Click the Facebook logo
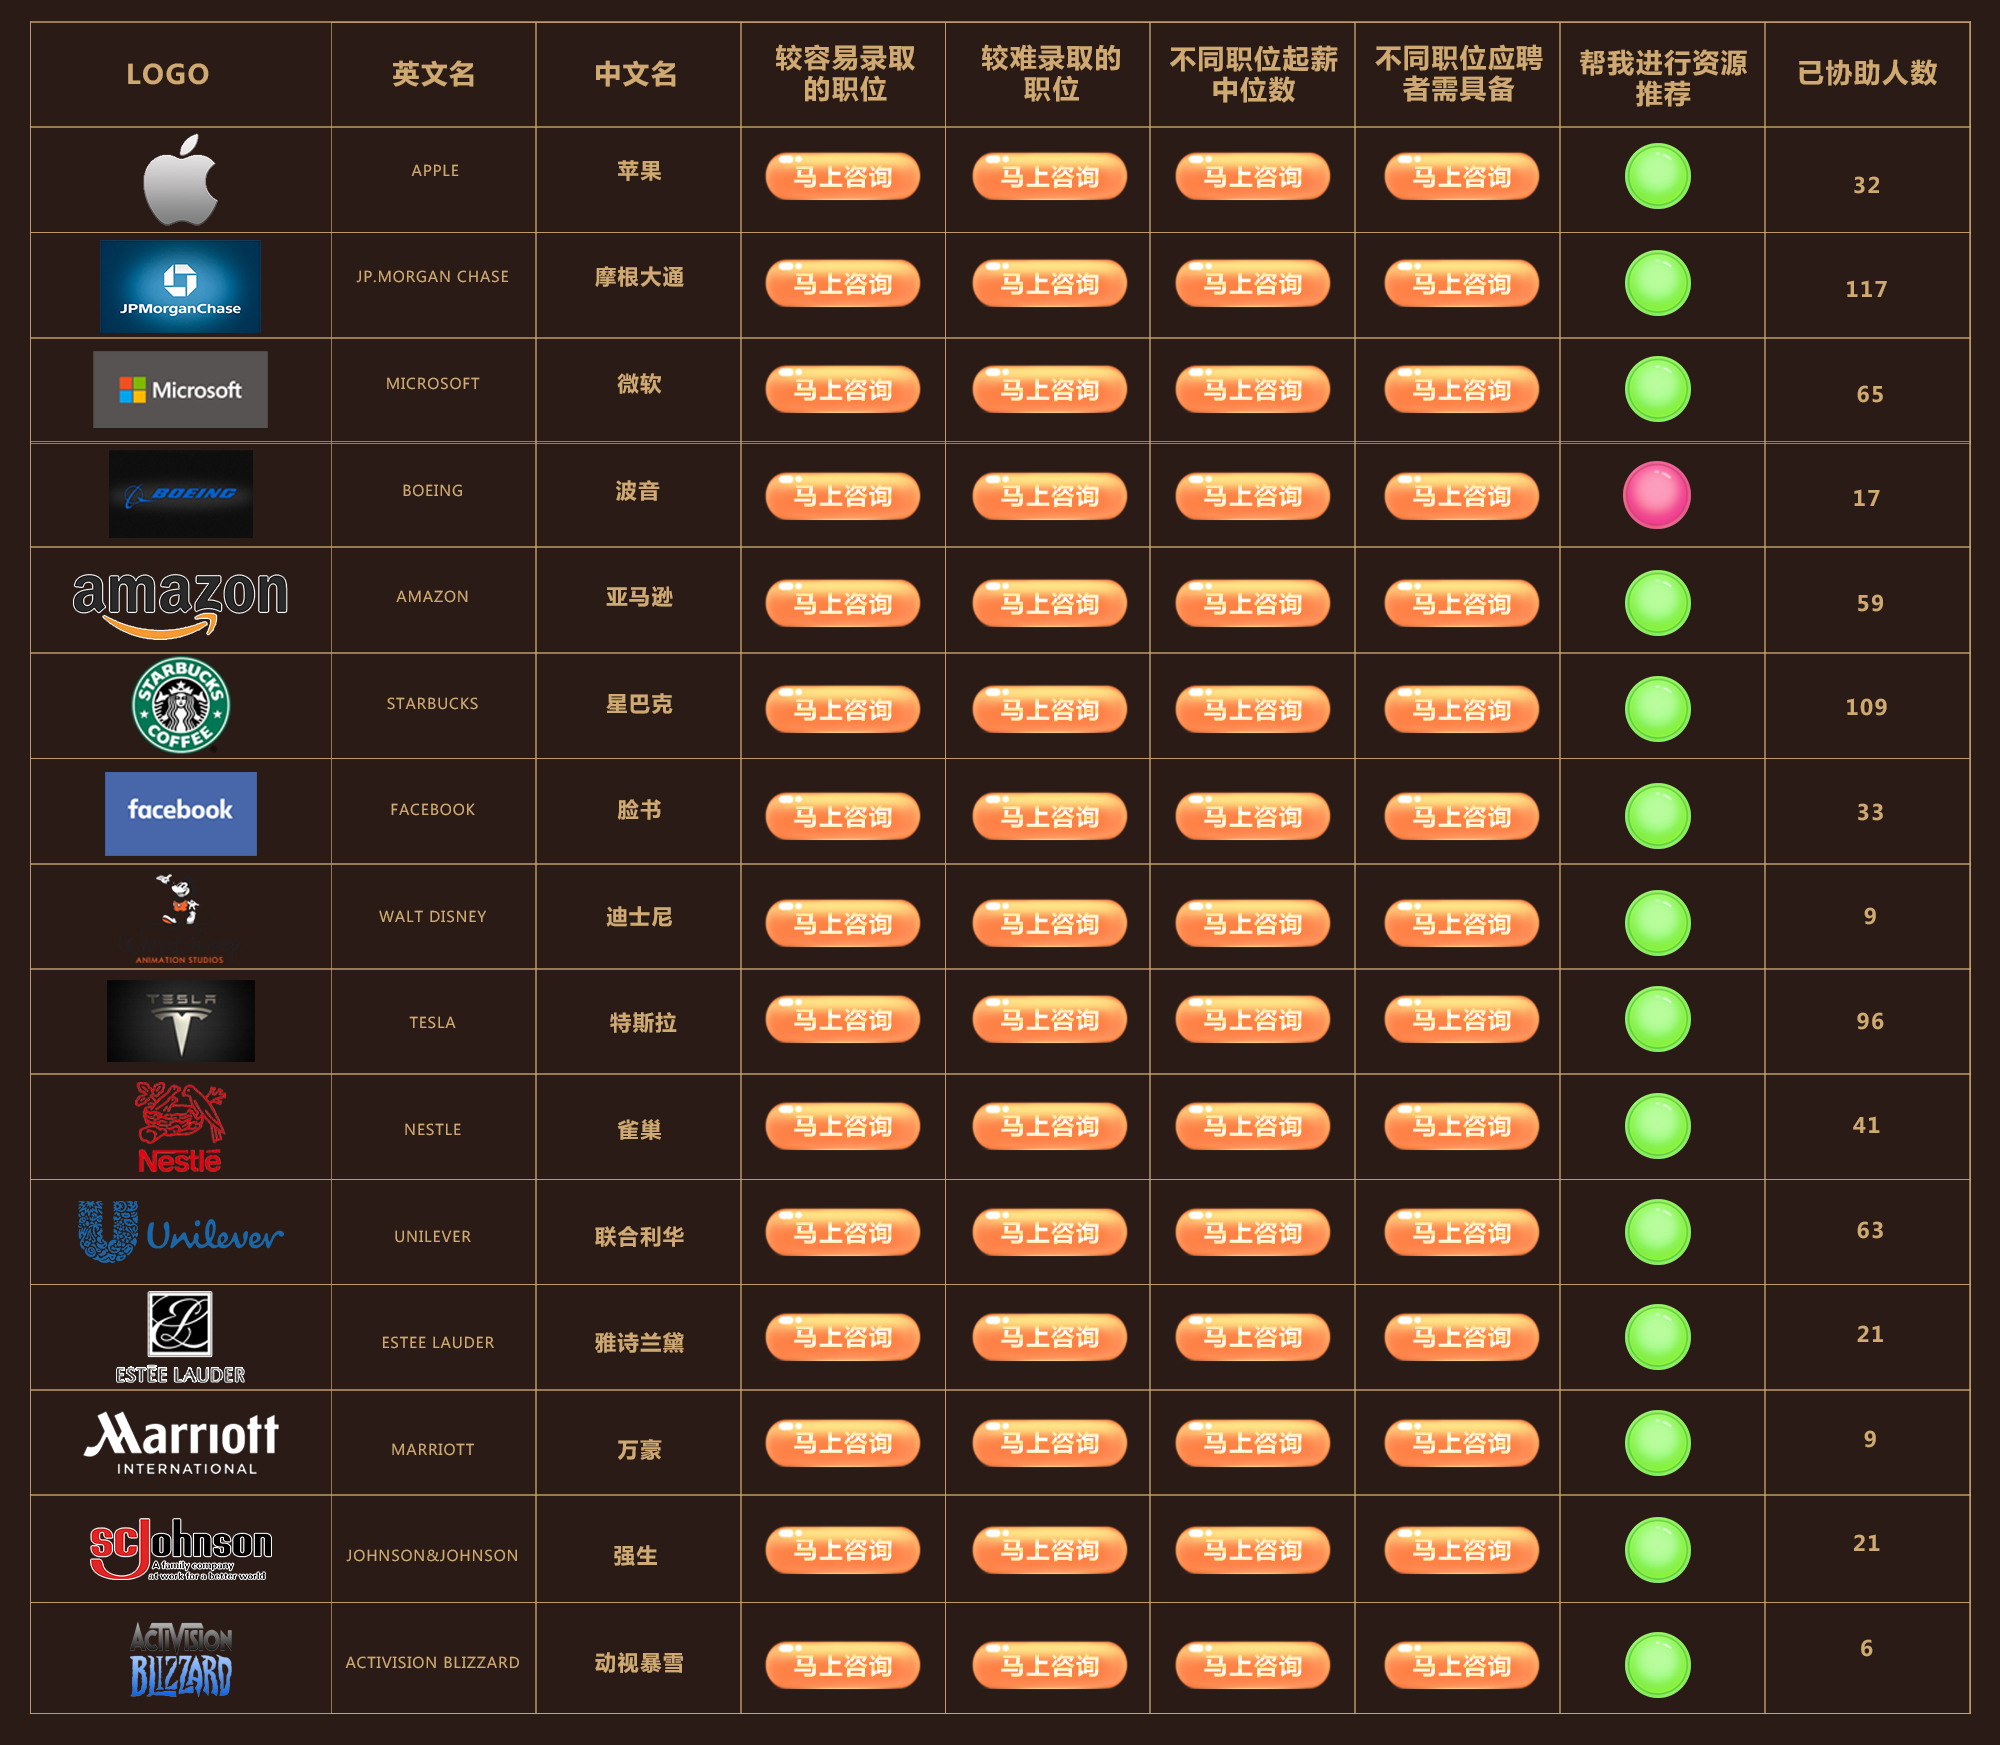 tap(180, 813)
